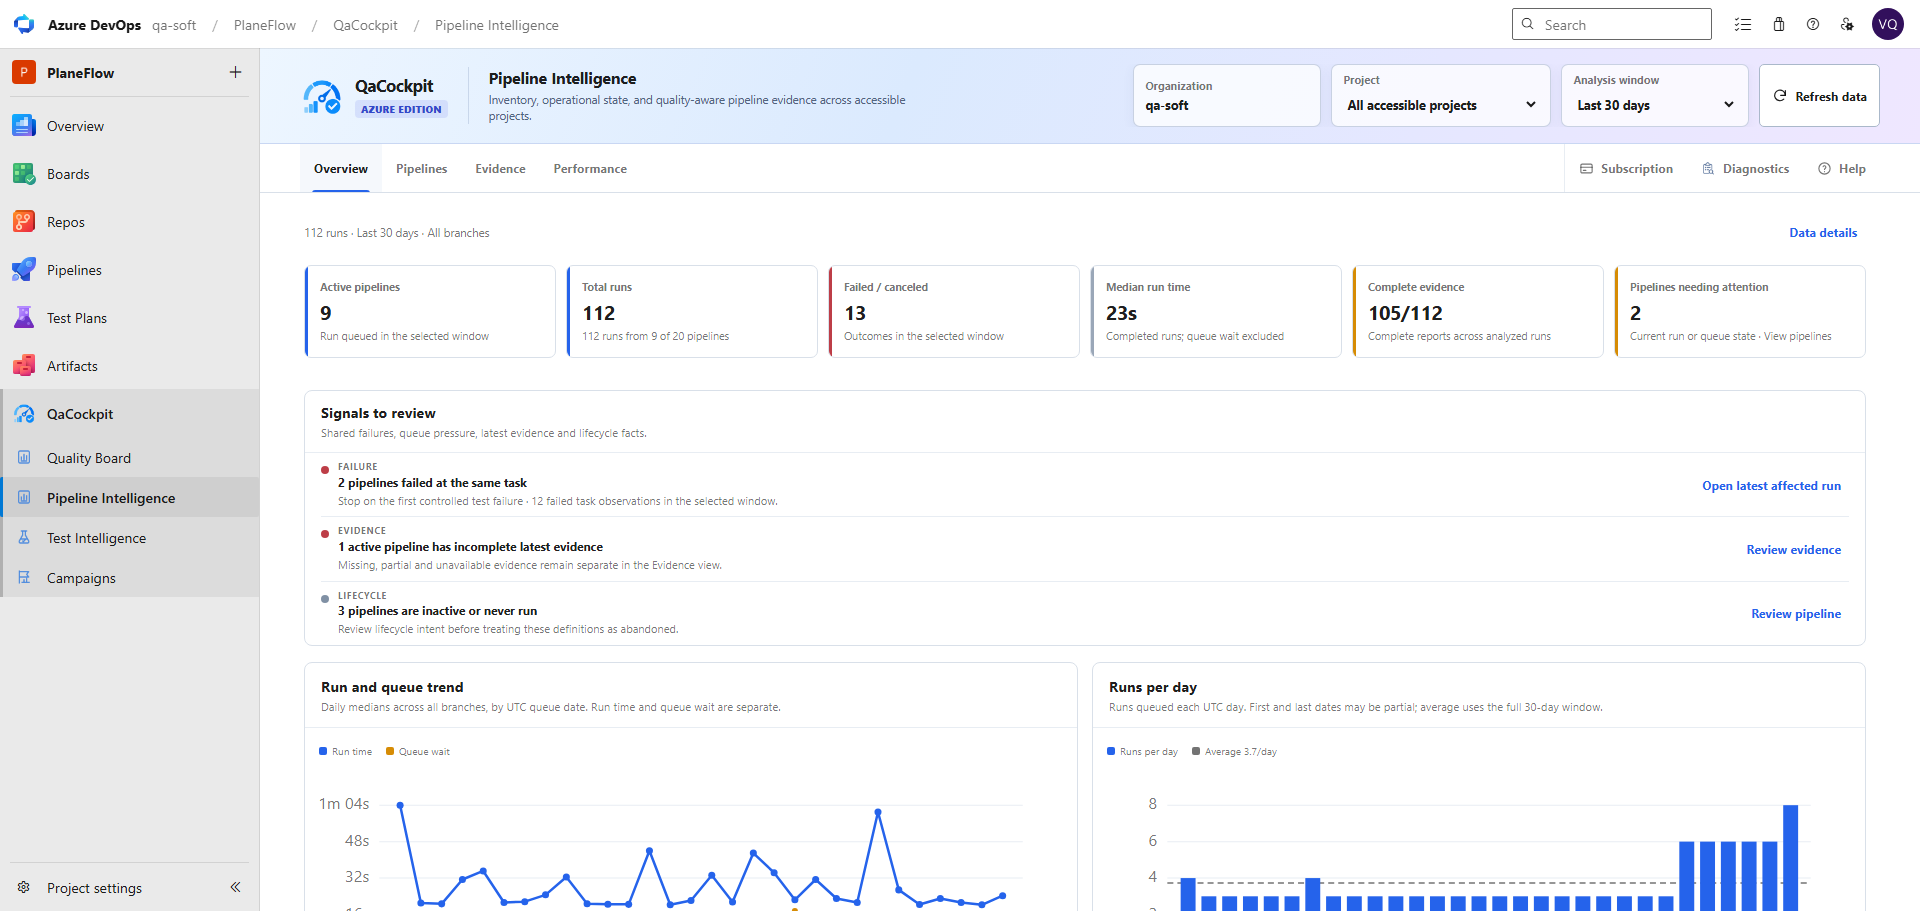Open Subscription panel
Screen dimensions: 1920x911
click(x=1626, y=169)
